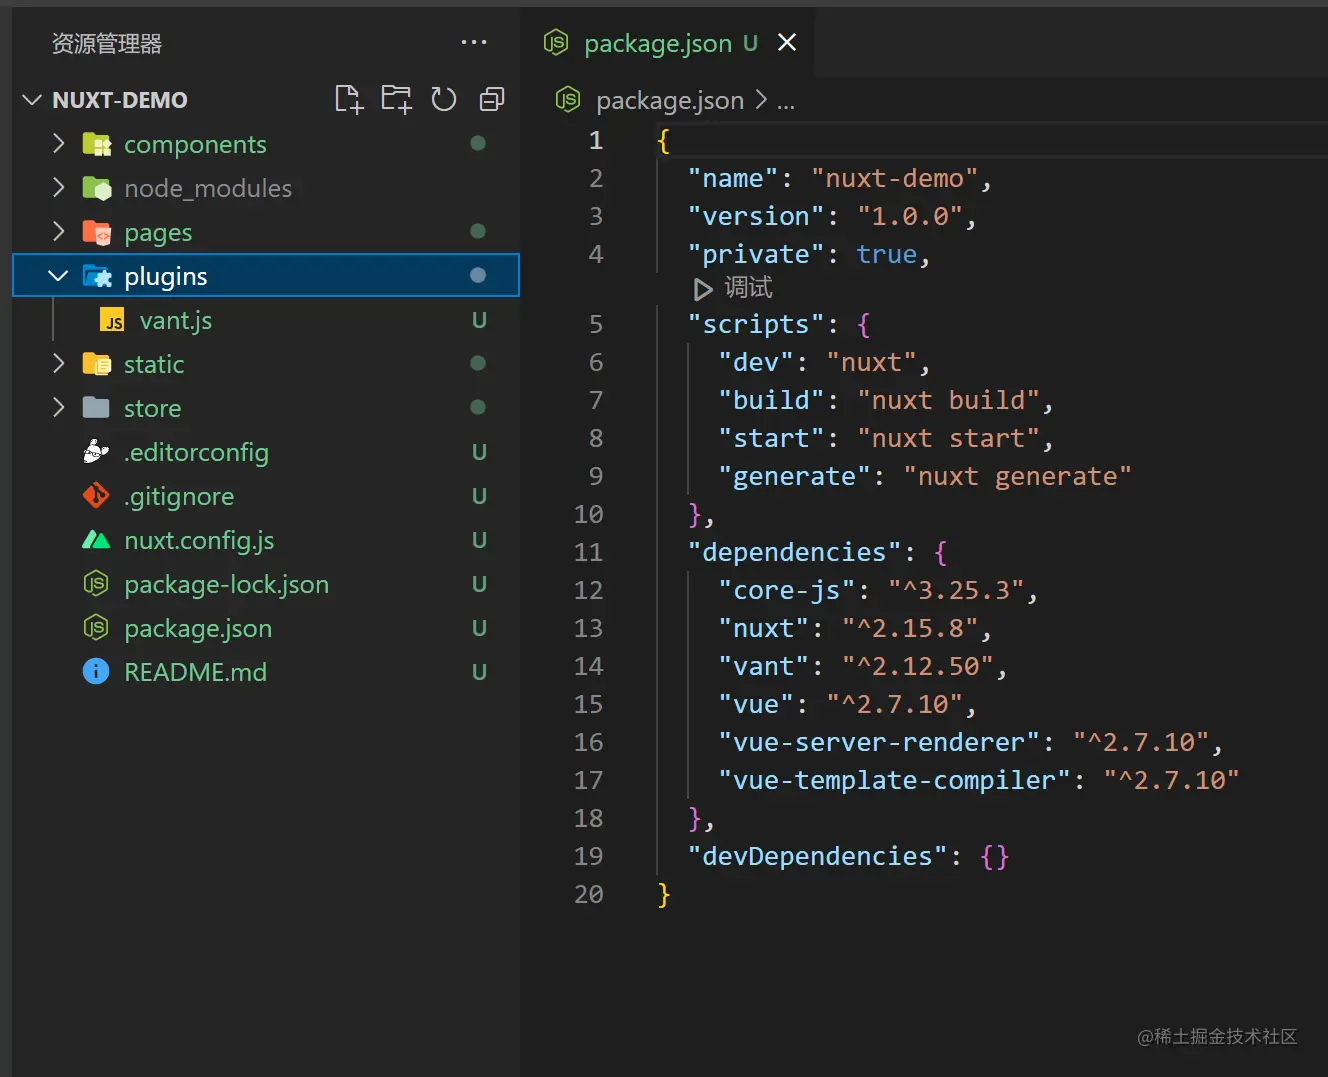Click the New File icon in explorer

[348, 99]
